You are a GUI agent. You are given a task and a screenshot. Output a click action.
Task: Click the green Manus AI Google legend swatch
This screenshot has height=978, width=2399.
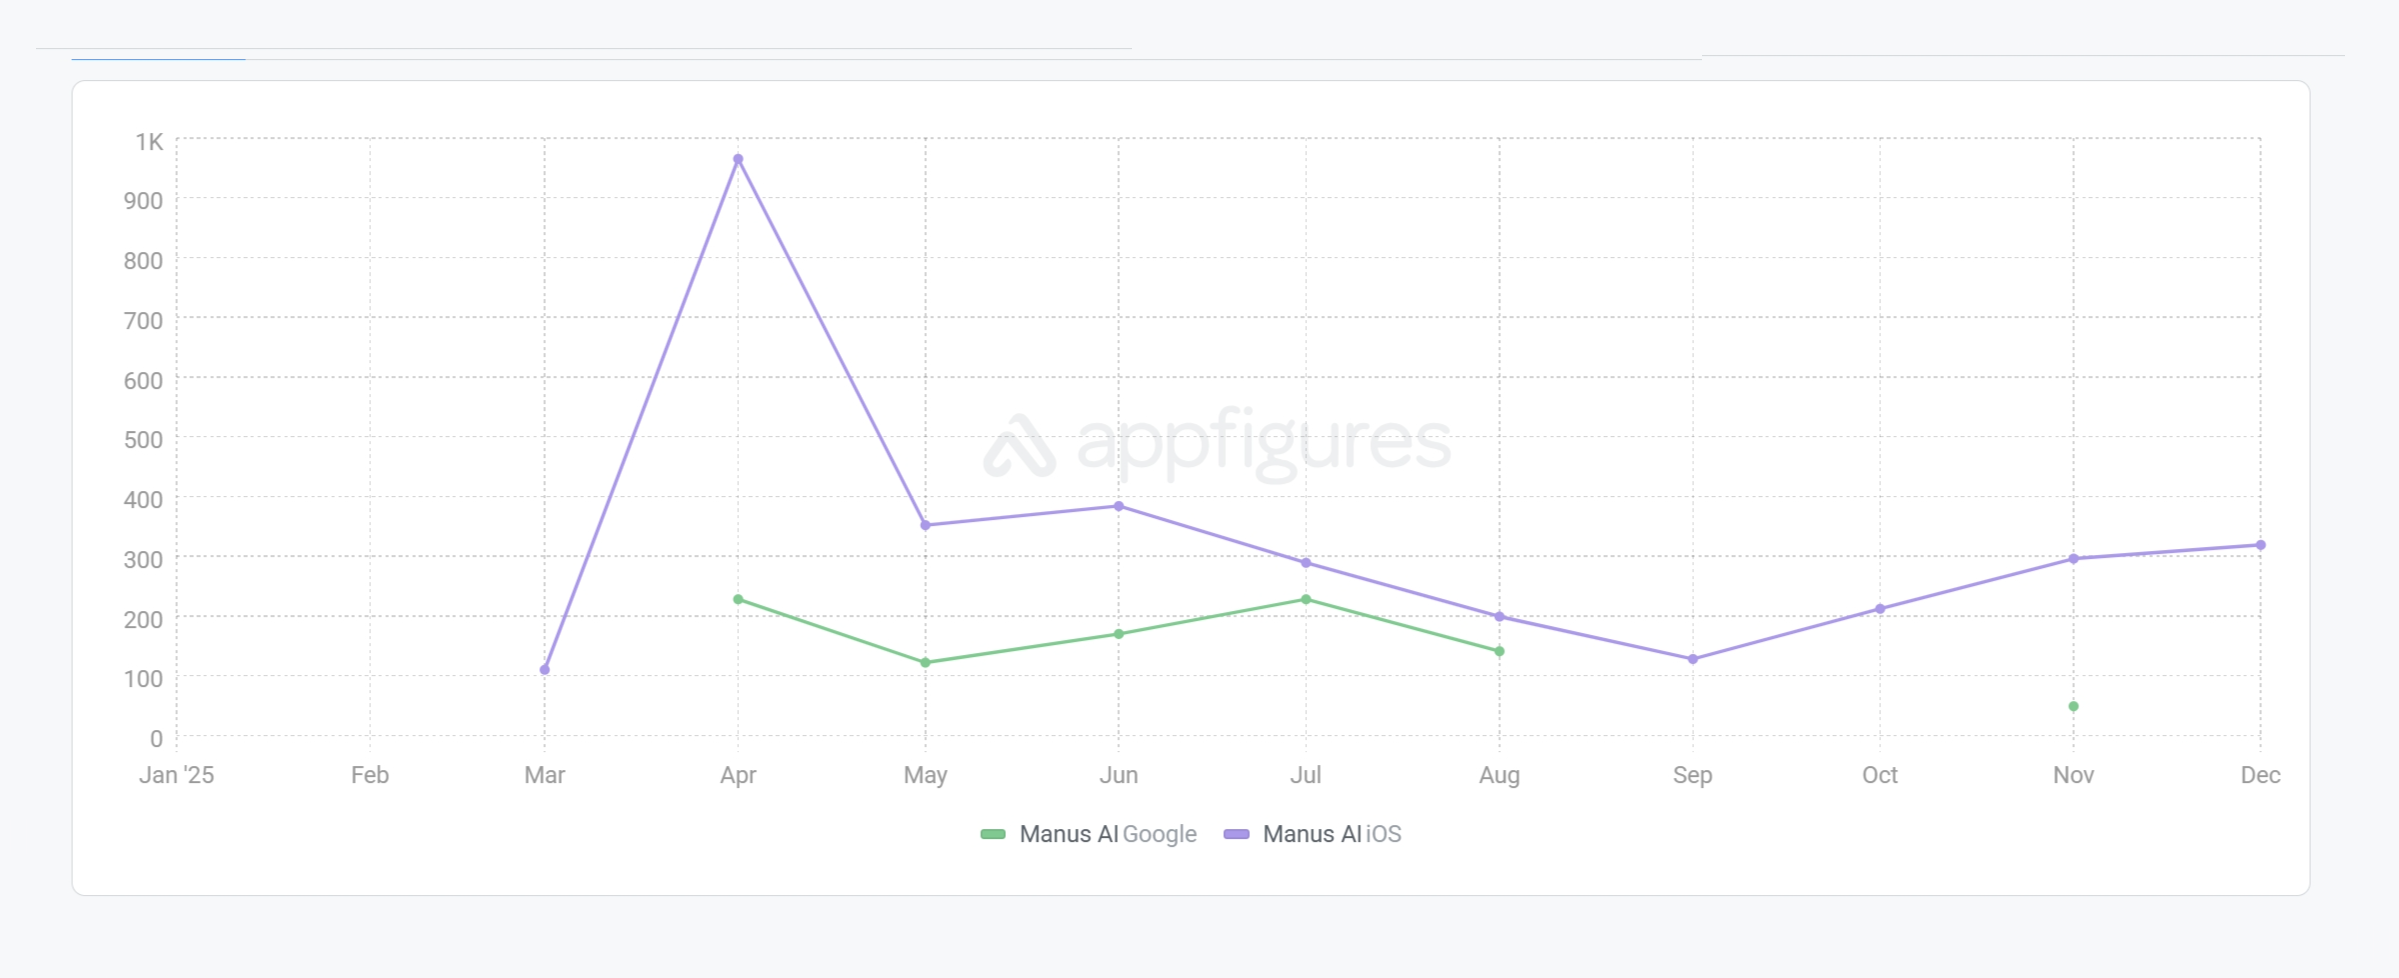click(x=993, y=834)
